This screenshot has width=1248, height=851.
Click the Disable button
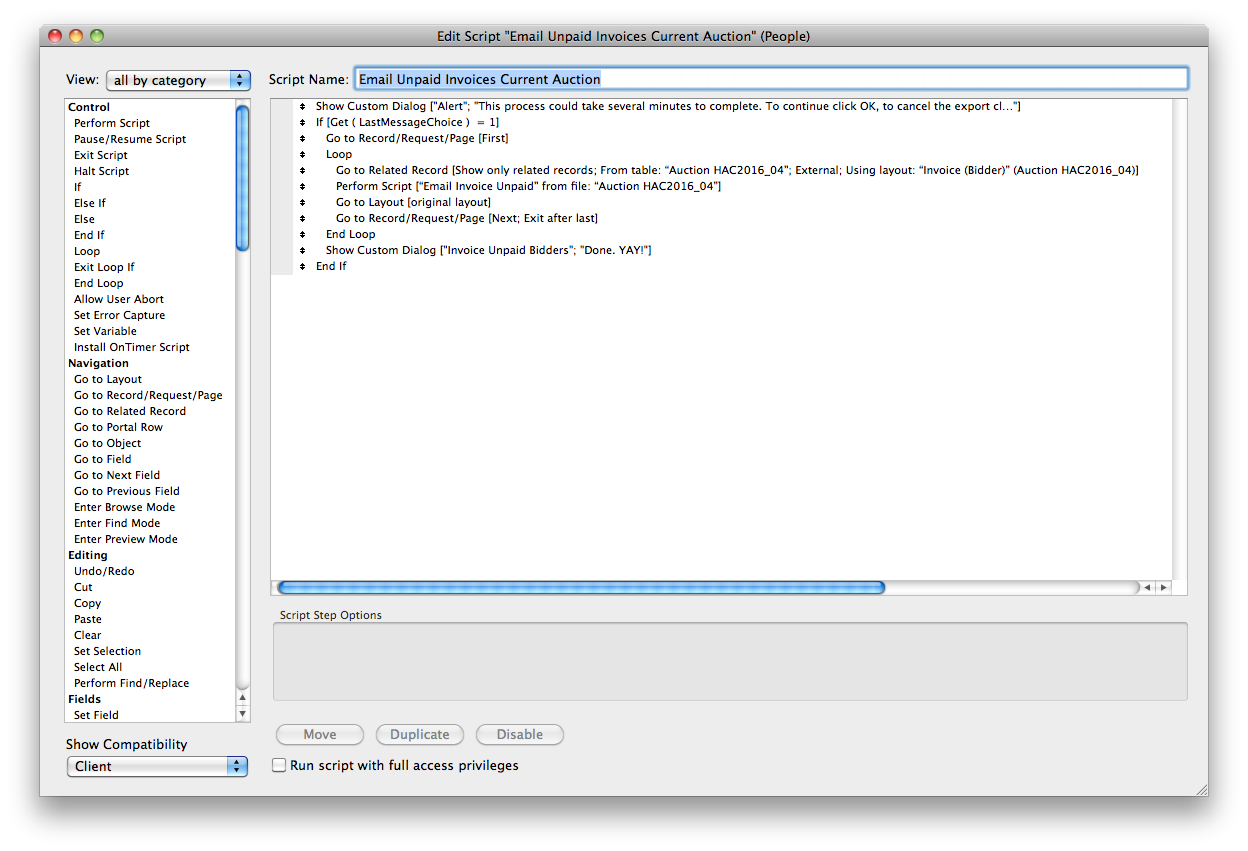point(520,734)
